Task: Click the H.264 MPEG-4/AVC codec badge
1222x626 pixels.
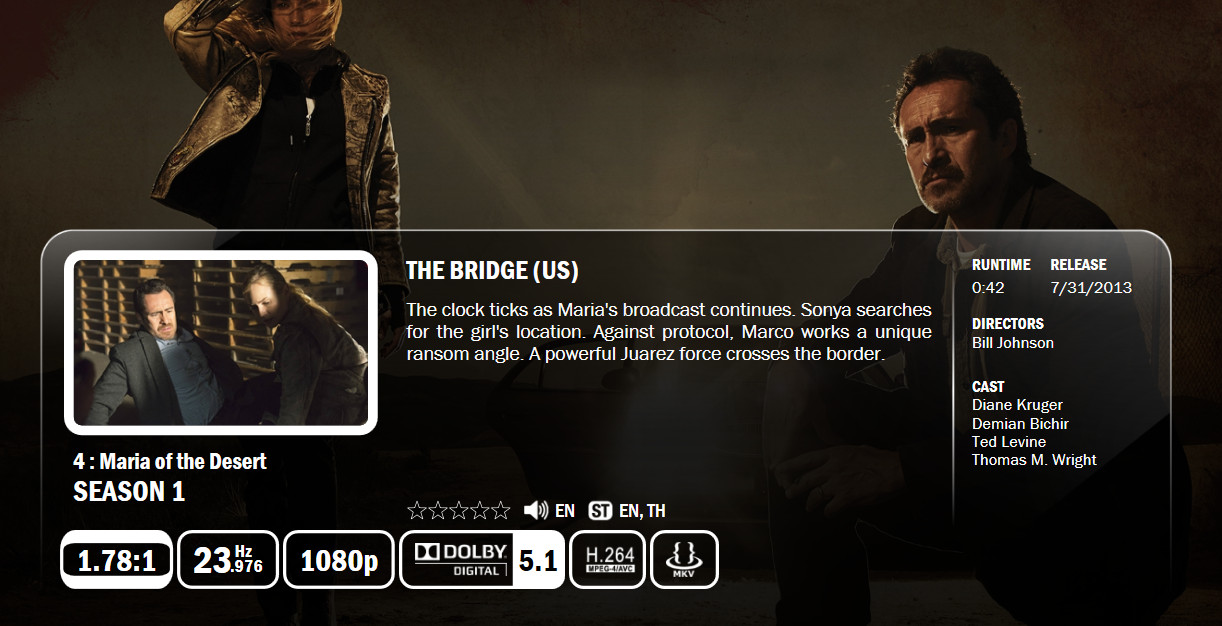Action: 608,560
